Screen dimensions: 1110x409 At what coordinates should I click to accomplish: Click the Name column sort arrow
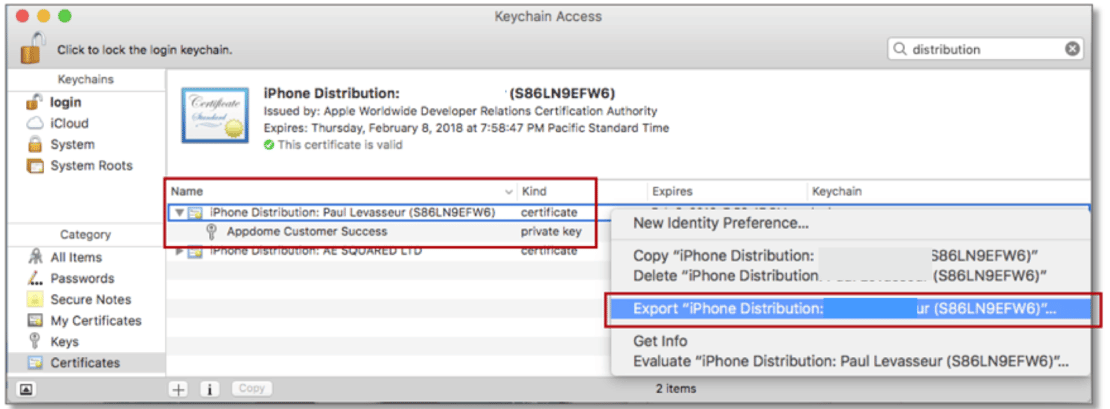tap(509, 191)
